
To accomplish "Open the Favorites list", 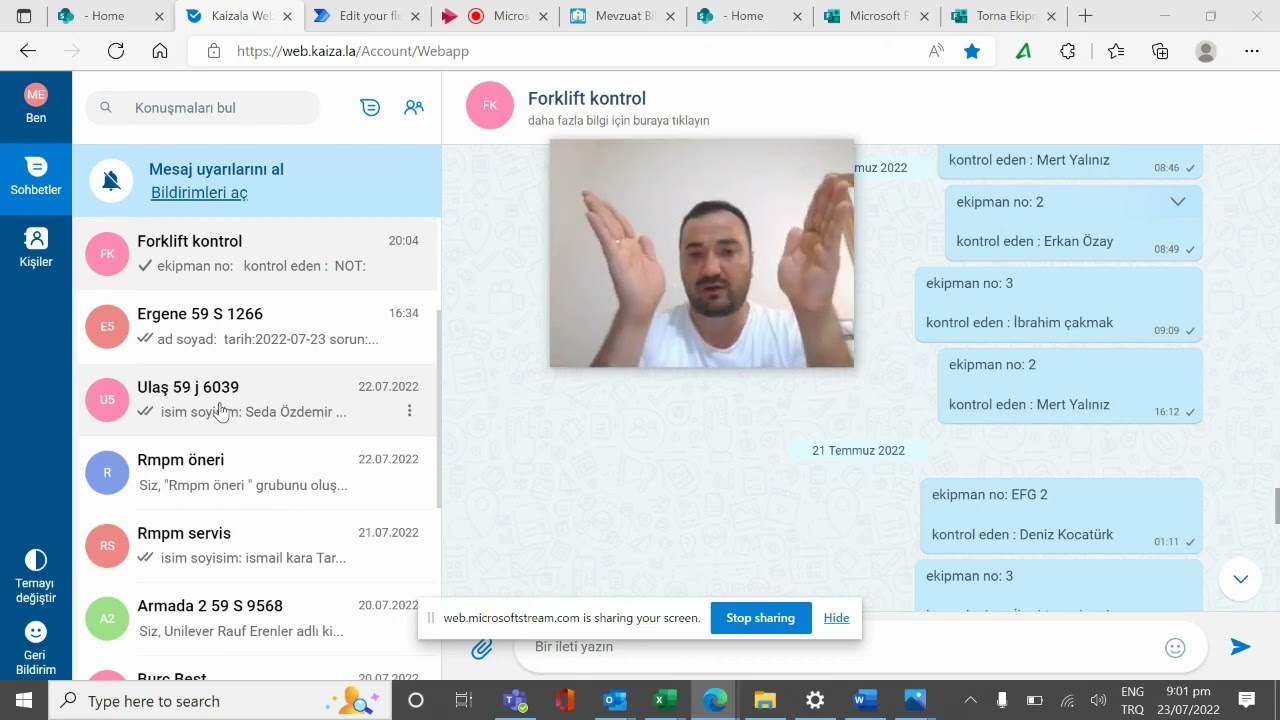I will click(1115, 51).
